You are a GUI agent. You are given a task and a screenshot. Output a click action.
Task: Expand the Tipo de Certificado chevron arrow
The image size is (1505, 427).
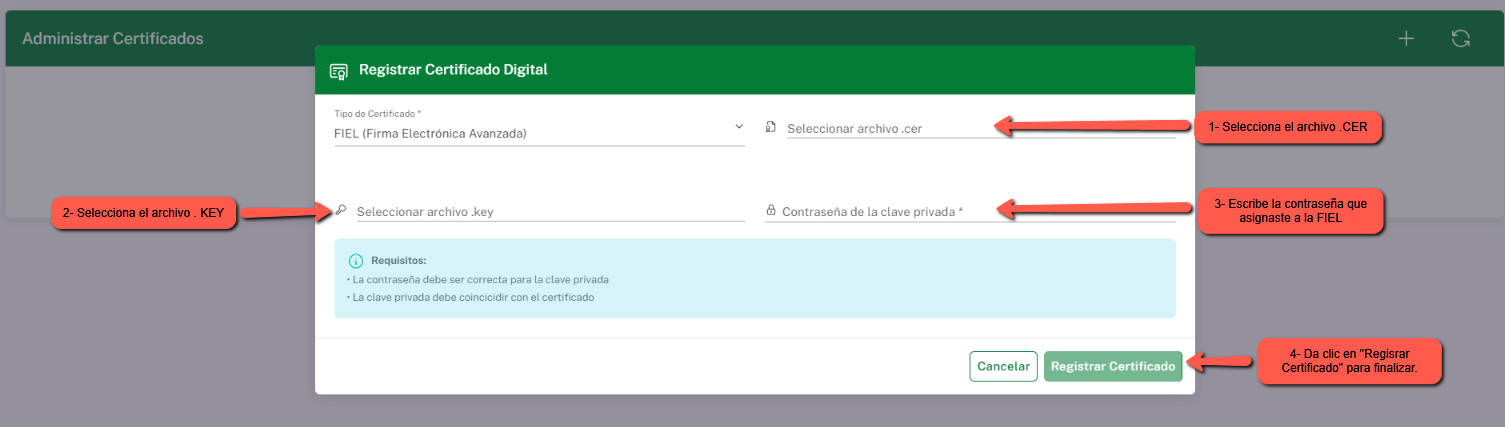739,126
